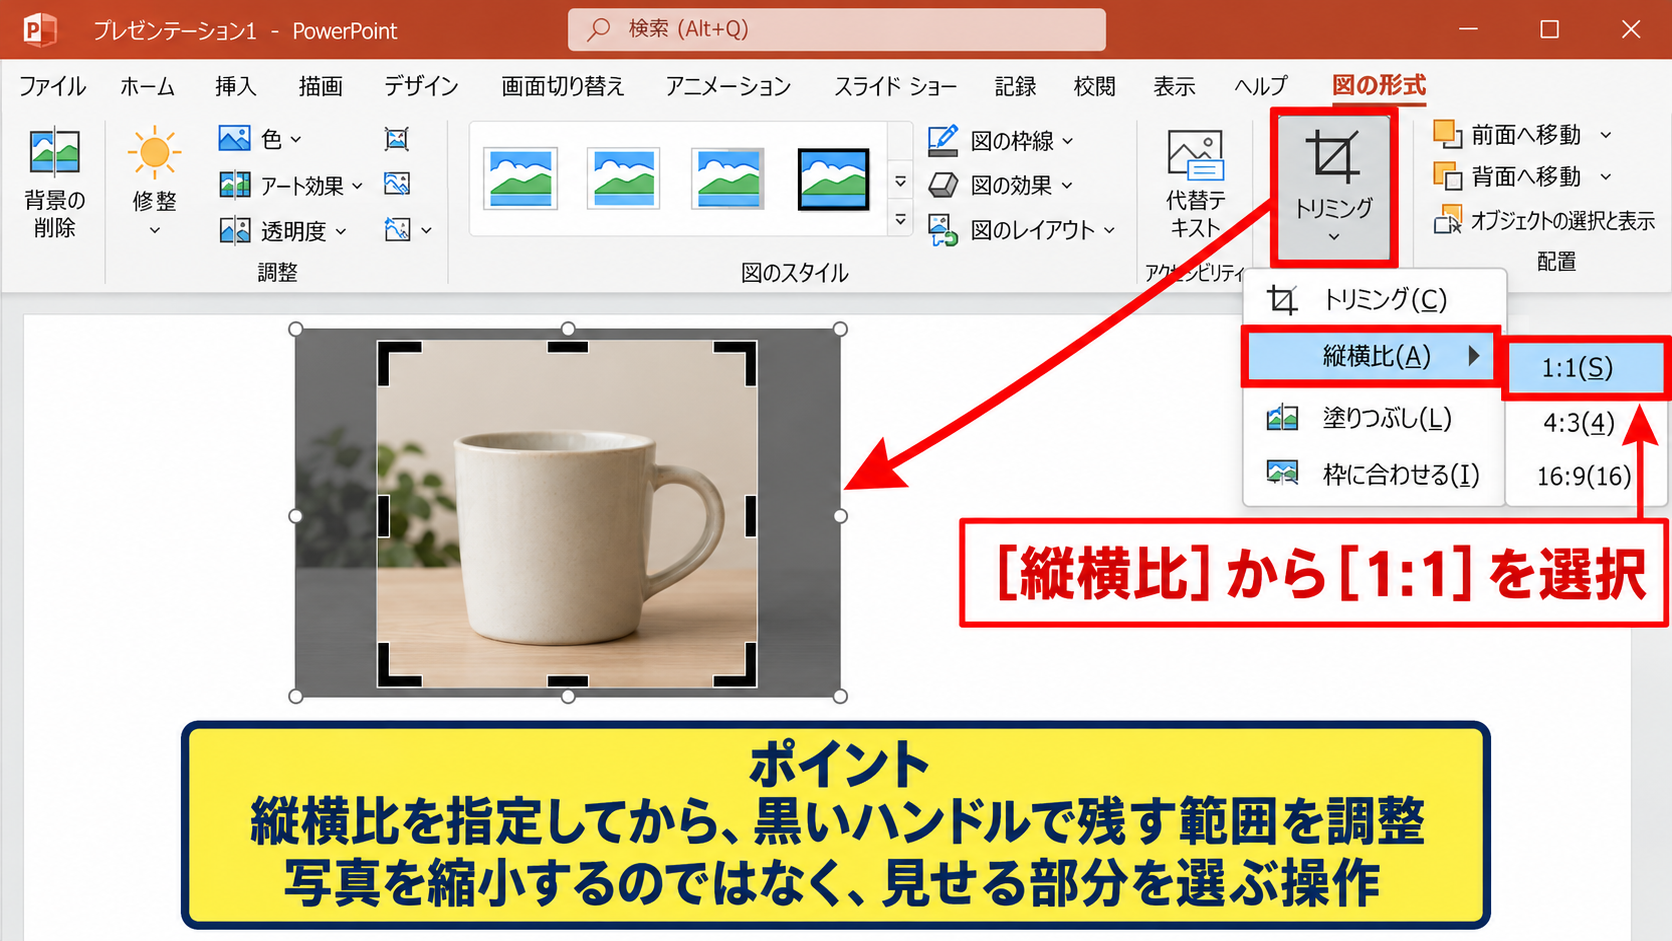Open the 修整 corrections sun icon
Screen dimensions: 1672x941
(154, 153)
